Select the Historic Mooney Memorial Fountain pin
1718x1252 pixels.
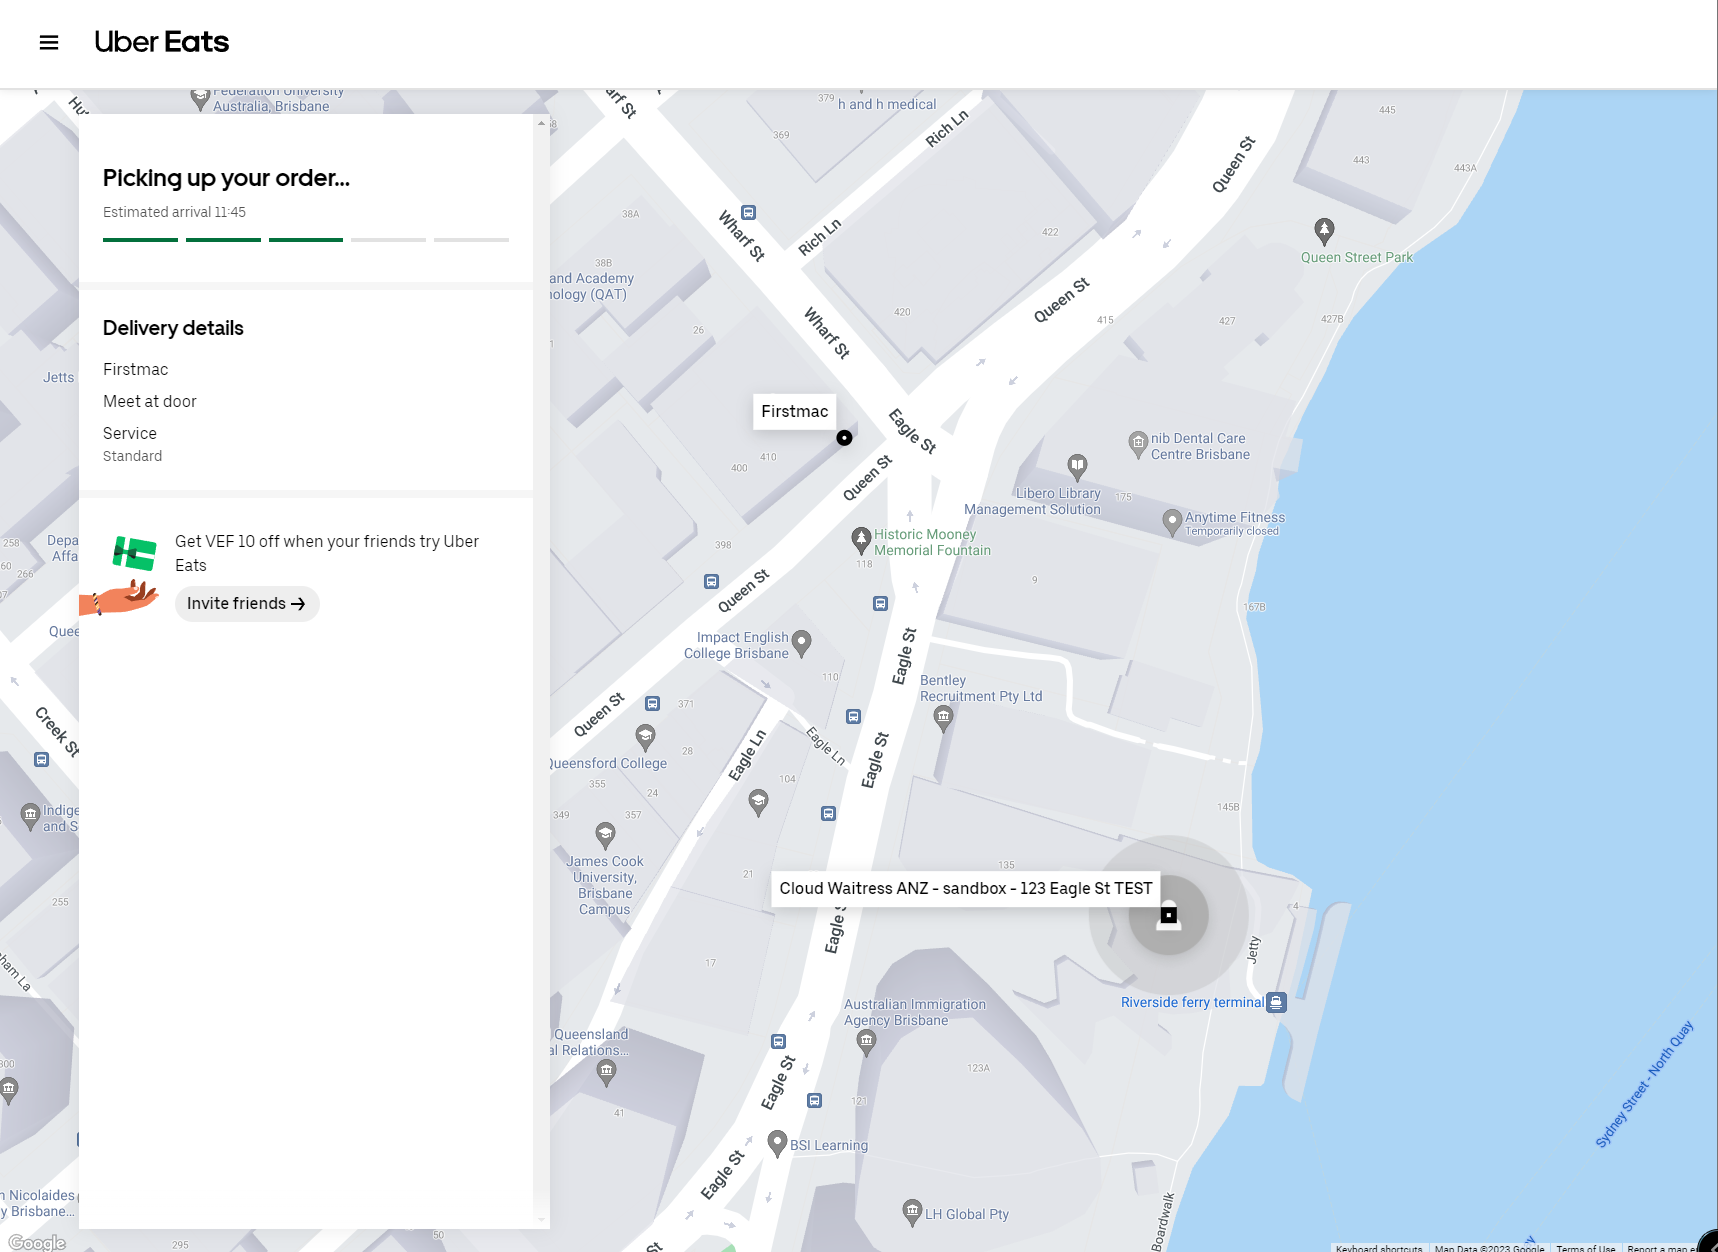[861, 540]
